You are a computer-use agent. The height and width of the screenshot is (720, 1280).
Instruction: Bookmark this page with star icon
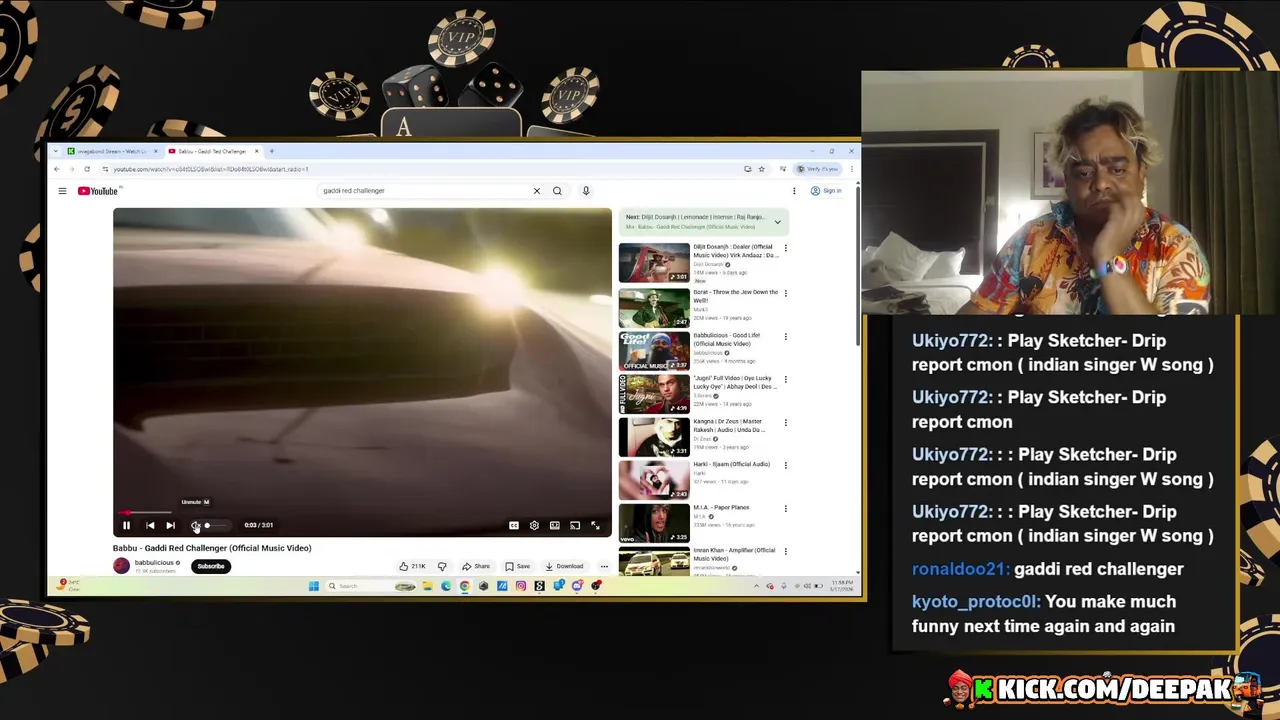tap(761, 169)
